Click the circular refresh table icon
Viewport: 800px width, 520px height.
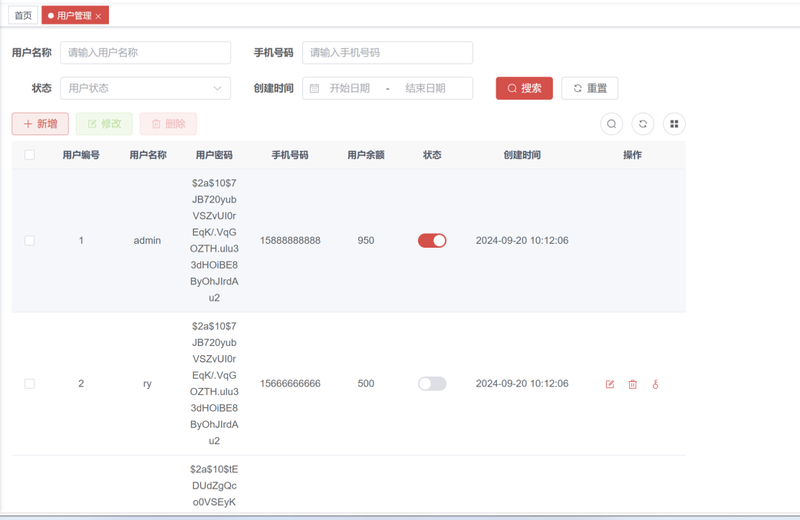643,124
